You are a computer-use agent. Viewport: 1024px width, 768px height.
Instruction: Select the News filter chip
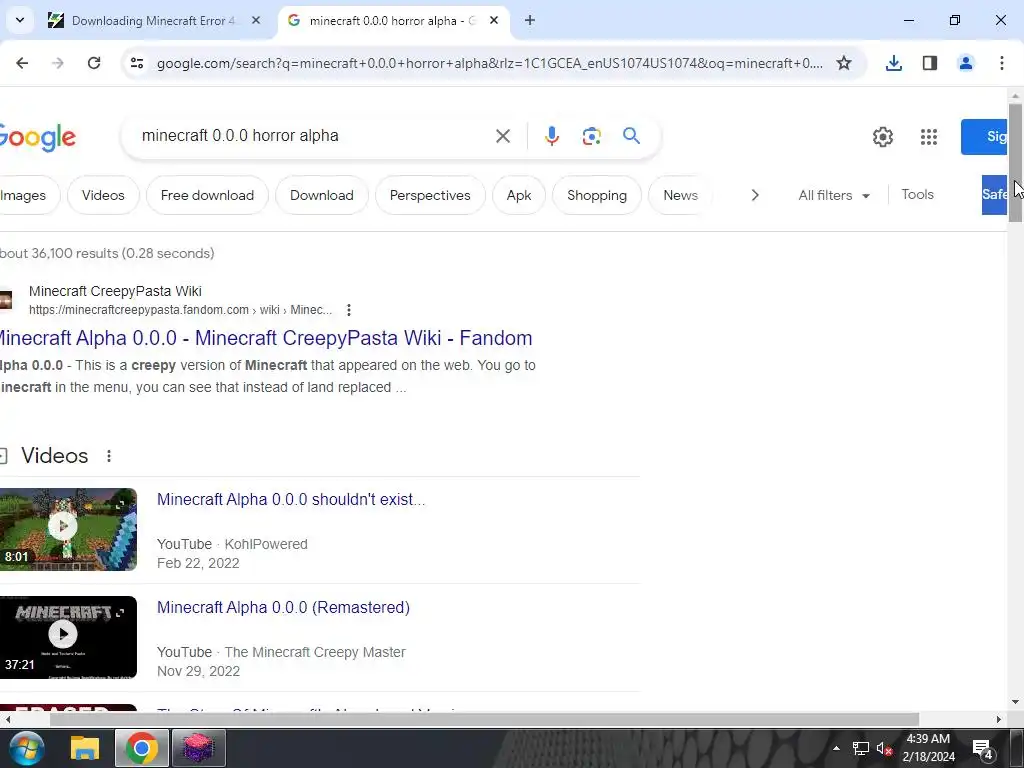click(680, 195)
